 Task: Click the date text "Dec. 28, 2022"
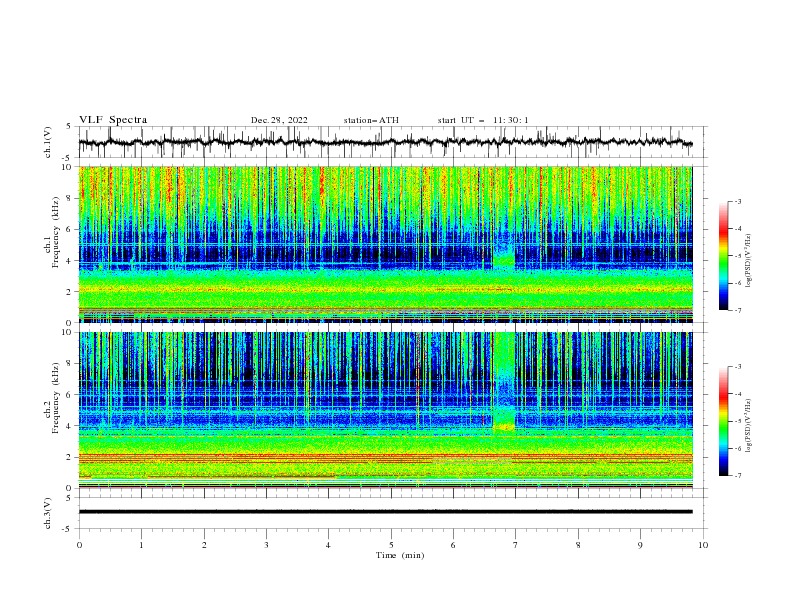click(x=279, y=120)
